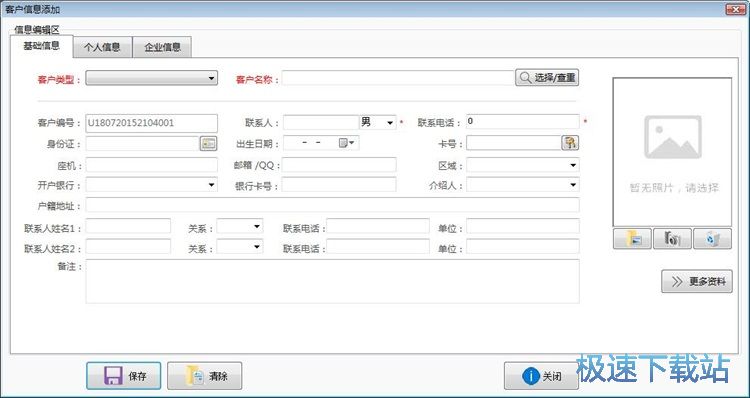This screenshot has height=398, width=750.
Task: Click the 户籍地址 input field
Action: [x=332, y=205]
